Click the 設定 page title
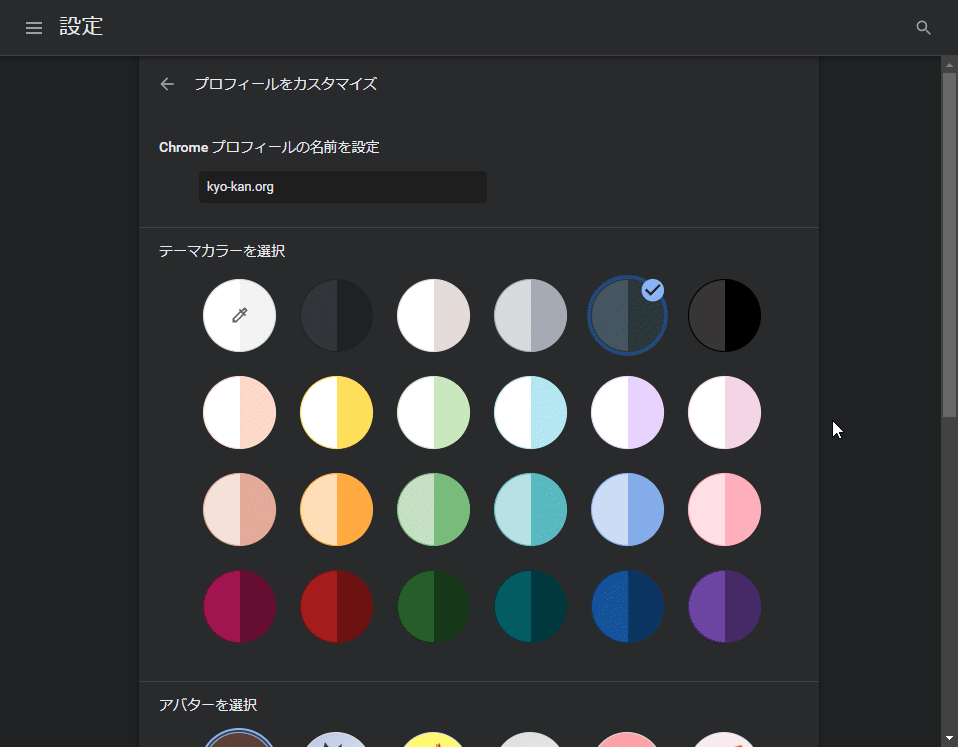The image size is (958, 747). (x=81, y=27)
